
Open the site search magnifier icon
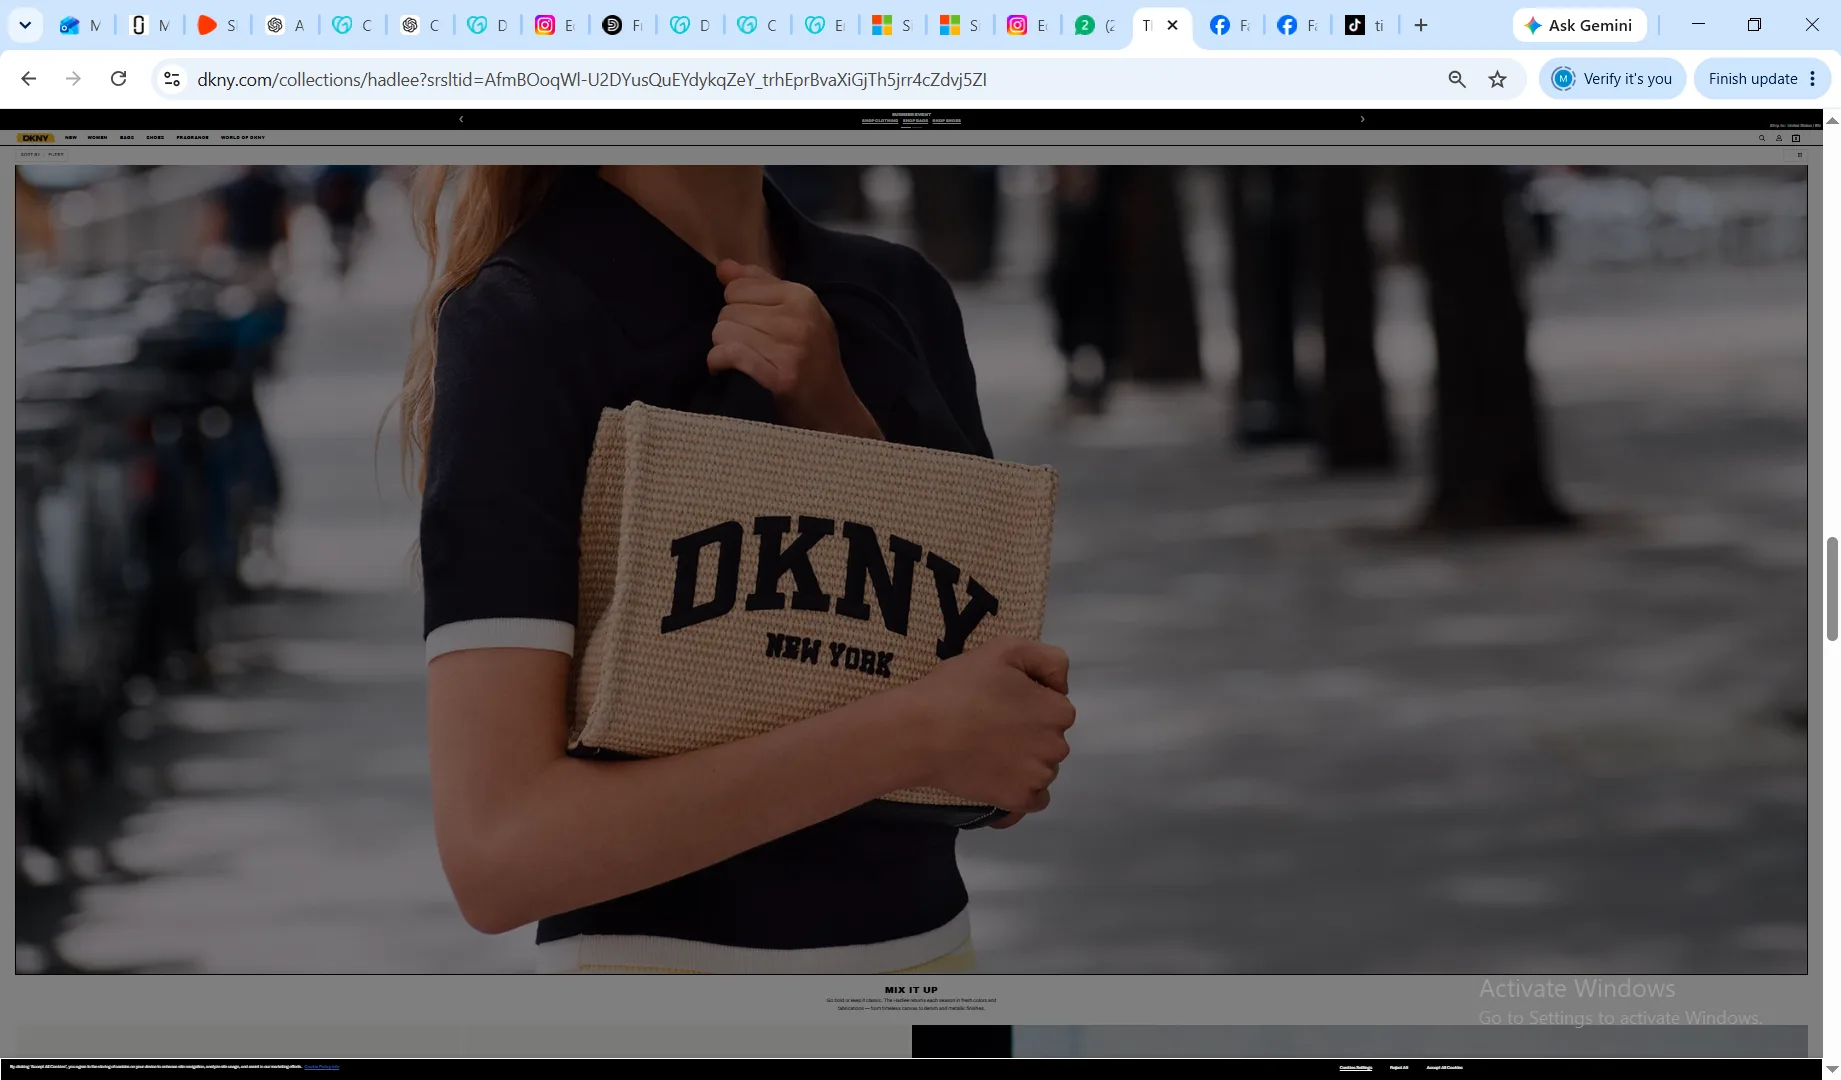[1762, 138]
